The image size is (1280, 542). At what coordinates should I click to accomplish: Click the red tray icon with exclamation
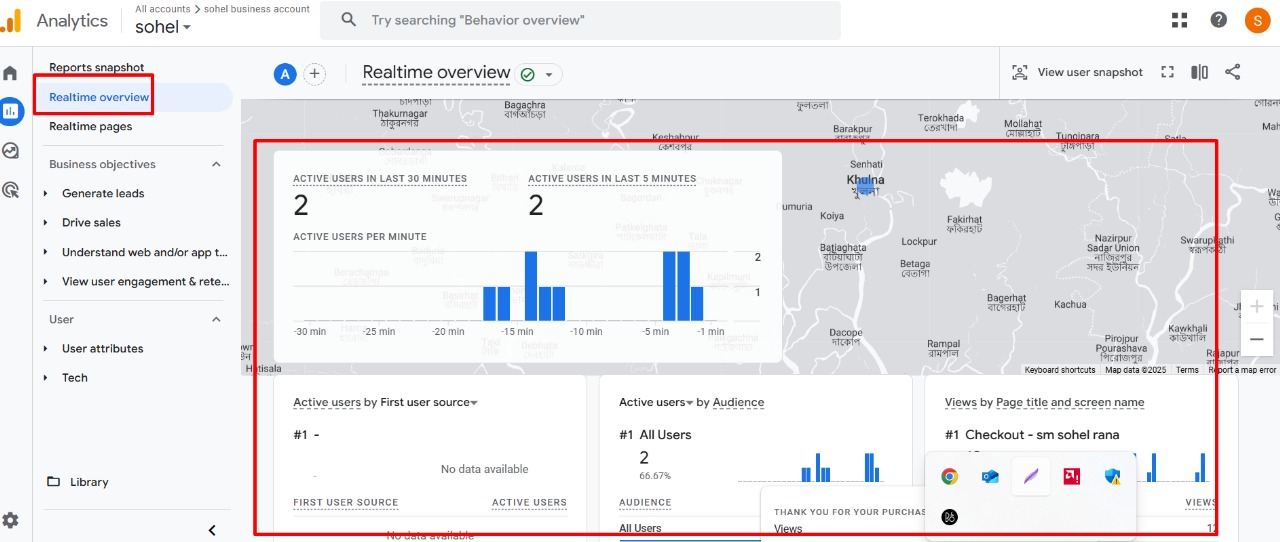tap(1072, 477)
